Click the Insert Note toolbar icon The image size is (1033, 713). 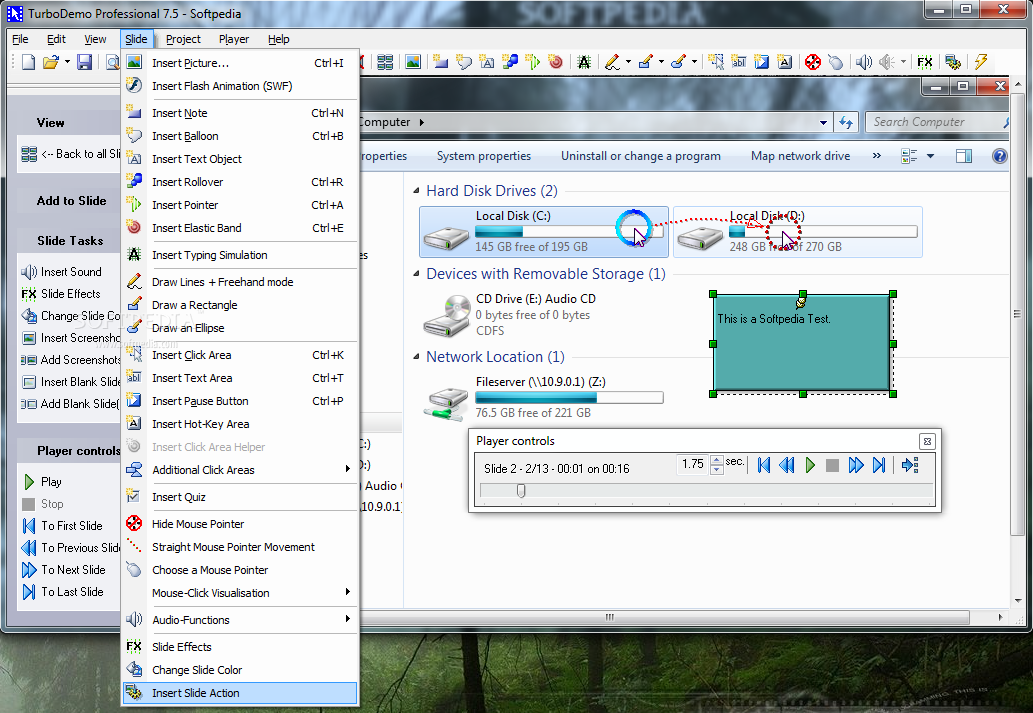[x=441, y=62]
